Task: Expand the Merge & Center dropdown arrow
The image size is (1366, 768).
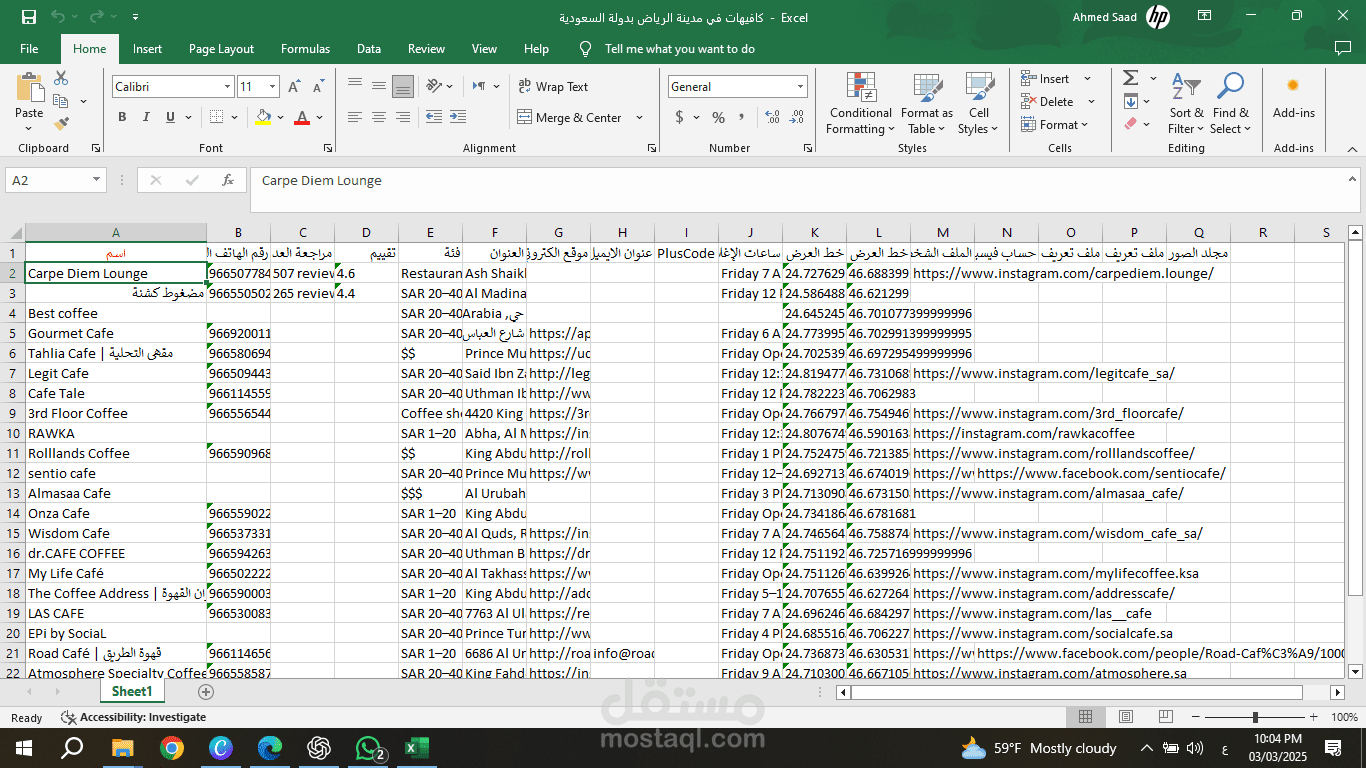Action: 640,117
